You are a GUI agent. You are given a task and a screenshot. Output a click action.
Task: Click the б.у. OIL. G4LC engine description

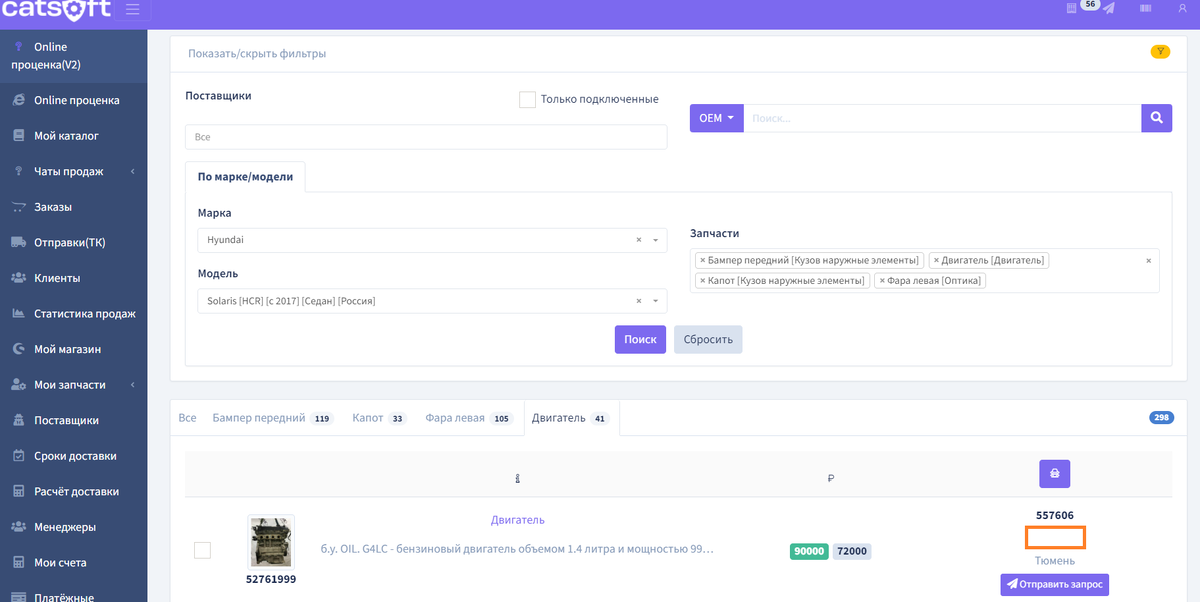517,550
